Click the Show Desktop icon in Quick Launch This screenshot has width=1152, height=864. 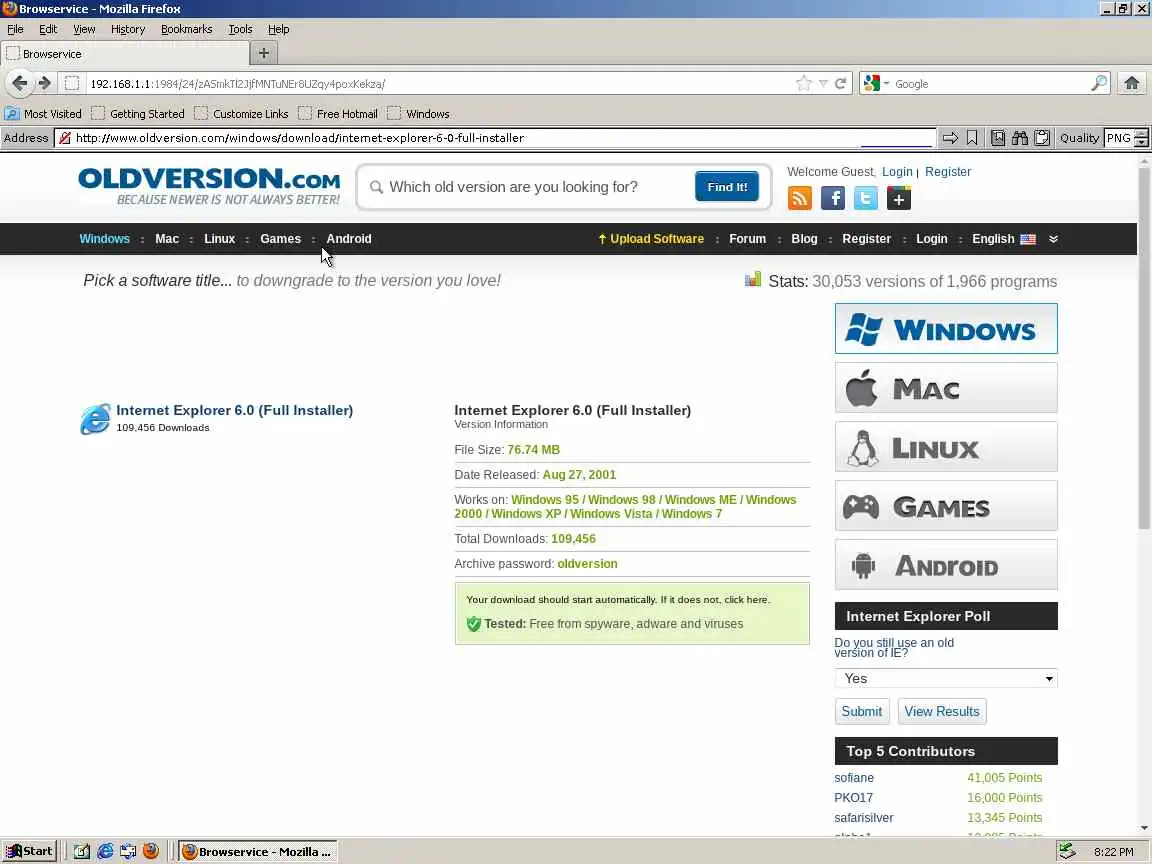click(82, 852)
